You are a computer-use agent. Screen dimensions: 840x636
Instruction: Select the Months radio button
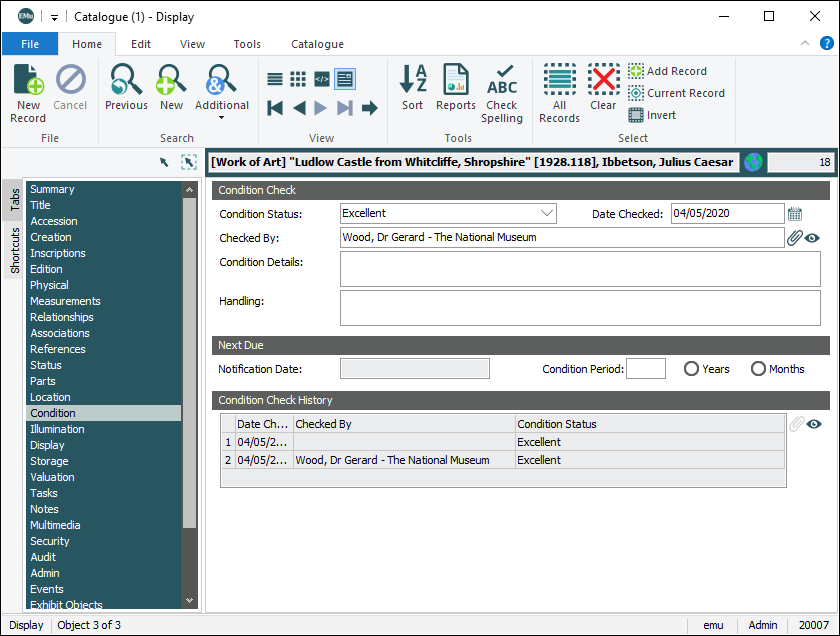click(x=758, y=369)
